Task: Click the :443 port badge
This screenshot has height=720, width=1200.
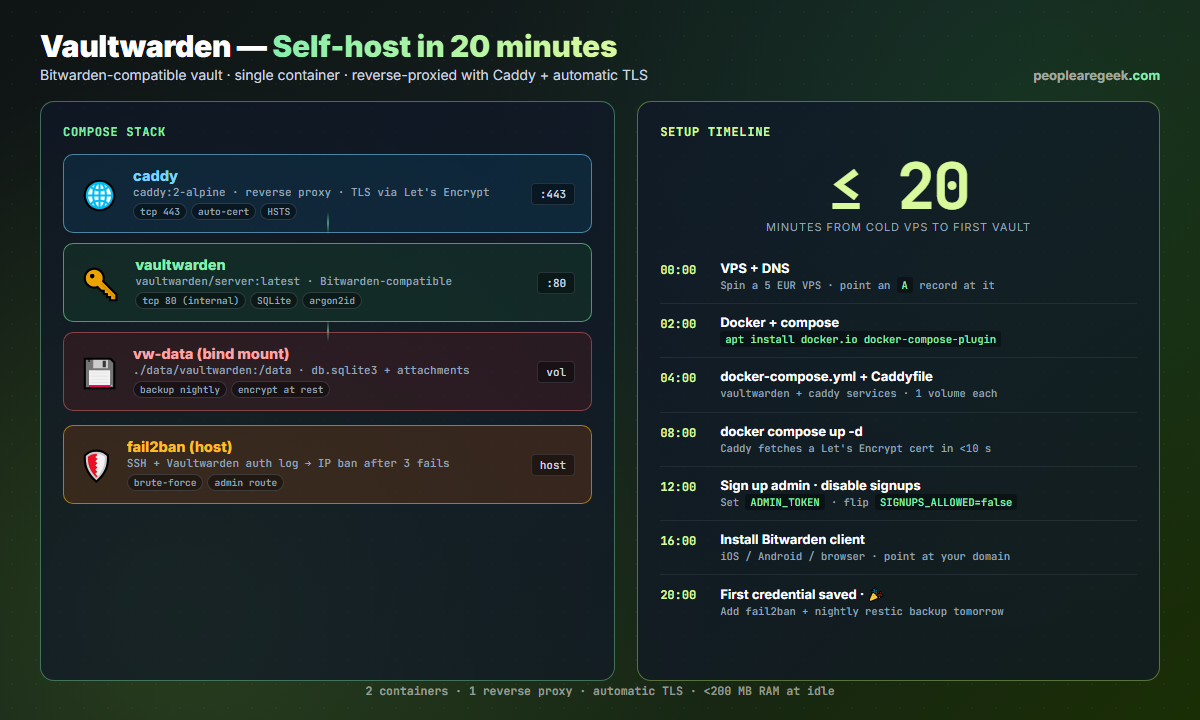Action: (553, 194)
